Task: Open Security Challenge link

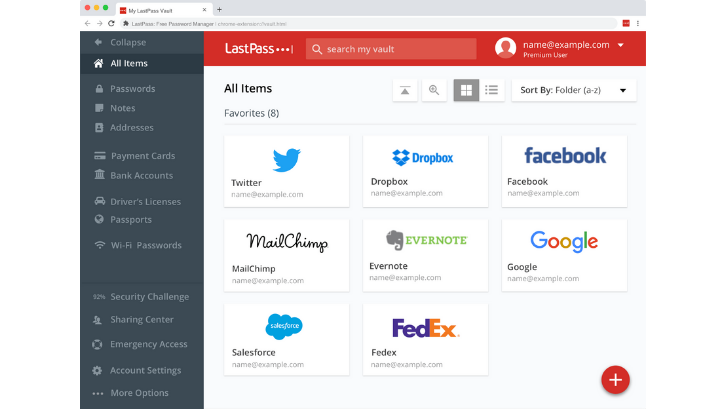Action: 150,296
